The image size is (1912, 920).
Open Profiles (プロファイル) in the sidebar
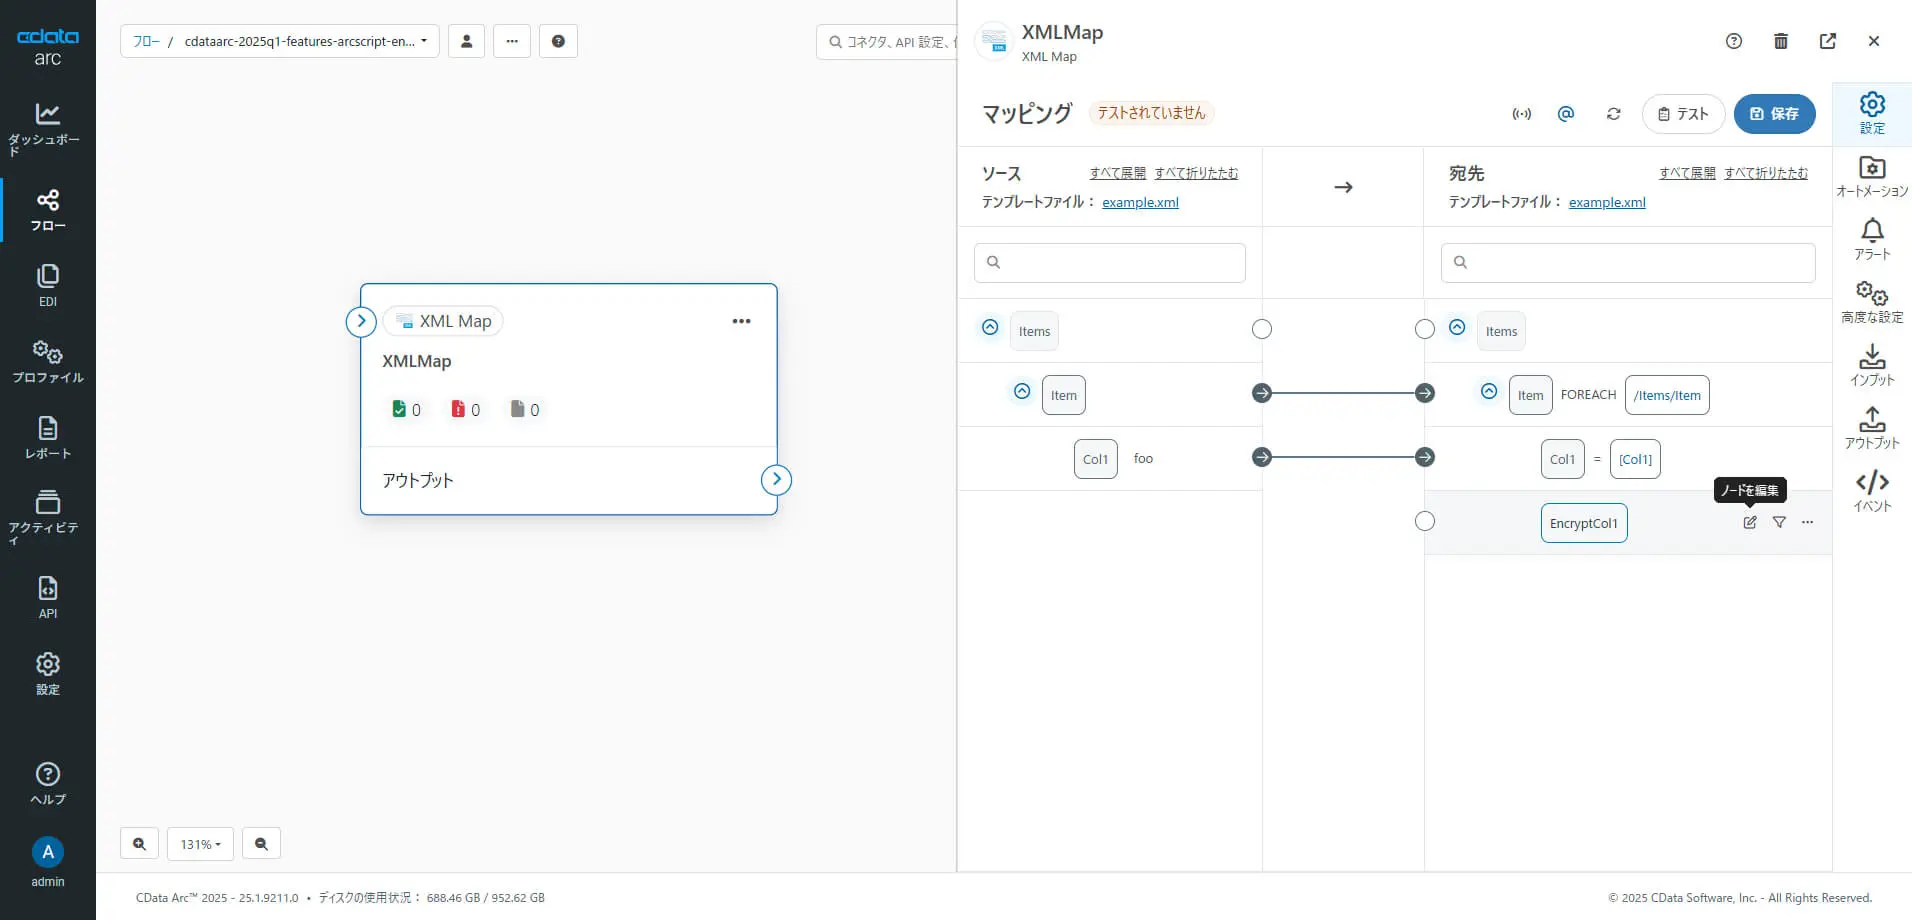coord(47,362)
